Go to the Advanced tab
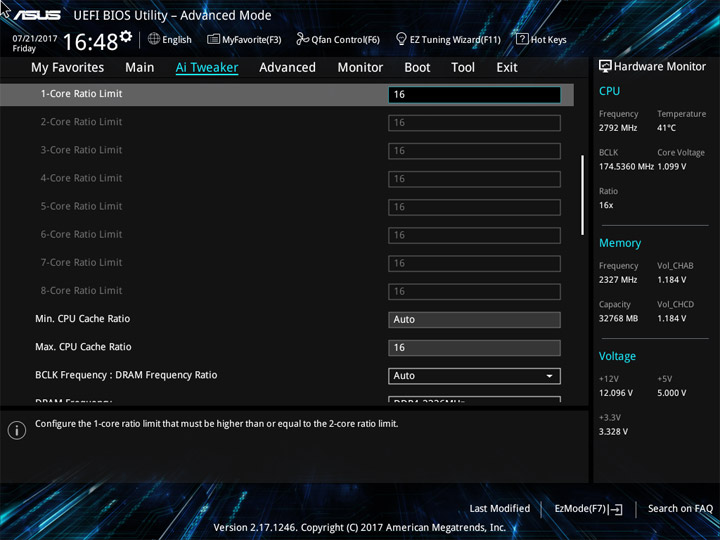This screenshot has width=720, height=540. pos(287,68)
